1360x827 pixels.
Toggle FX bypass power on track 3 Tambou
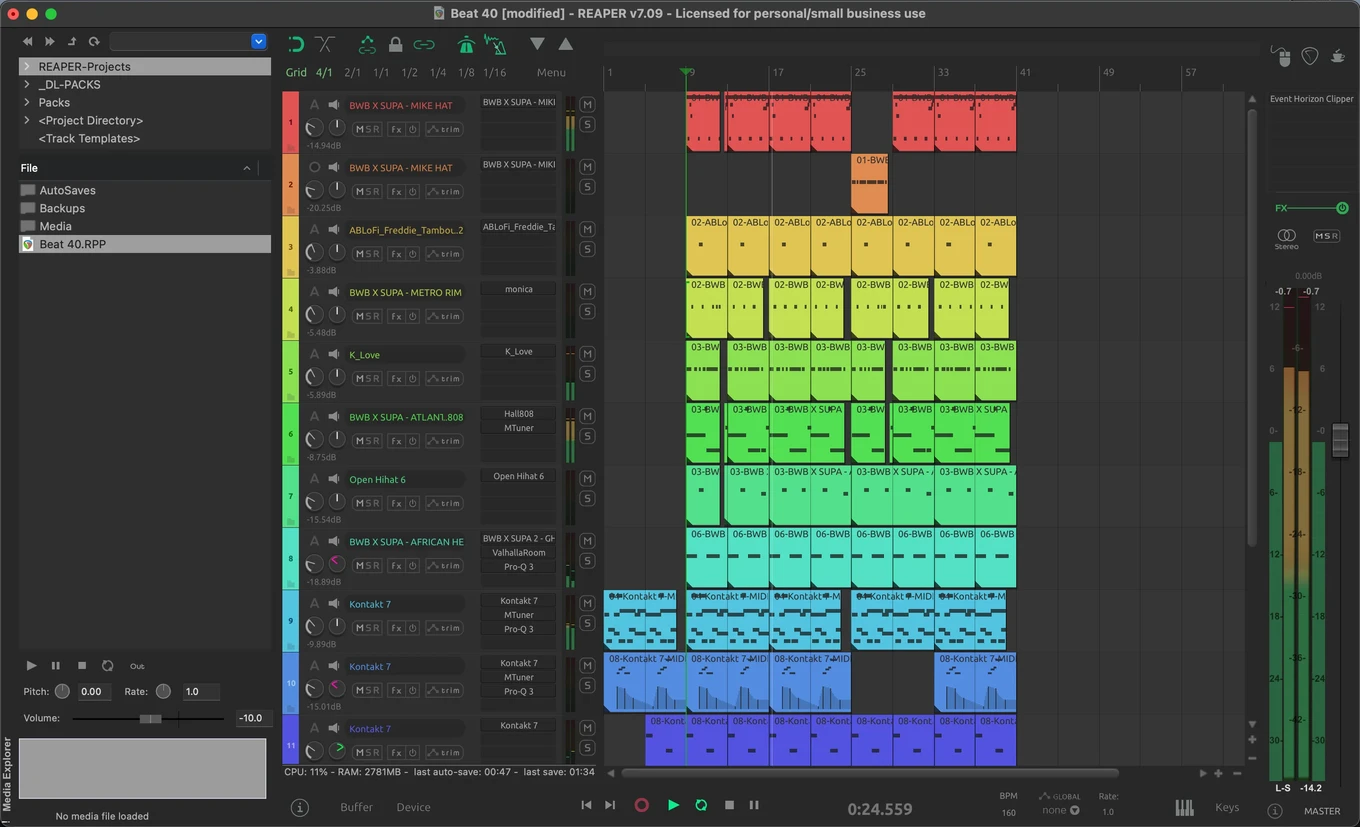[x=412, y=254]
